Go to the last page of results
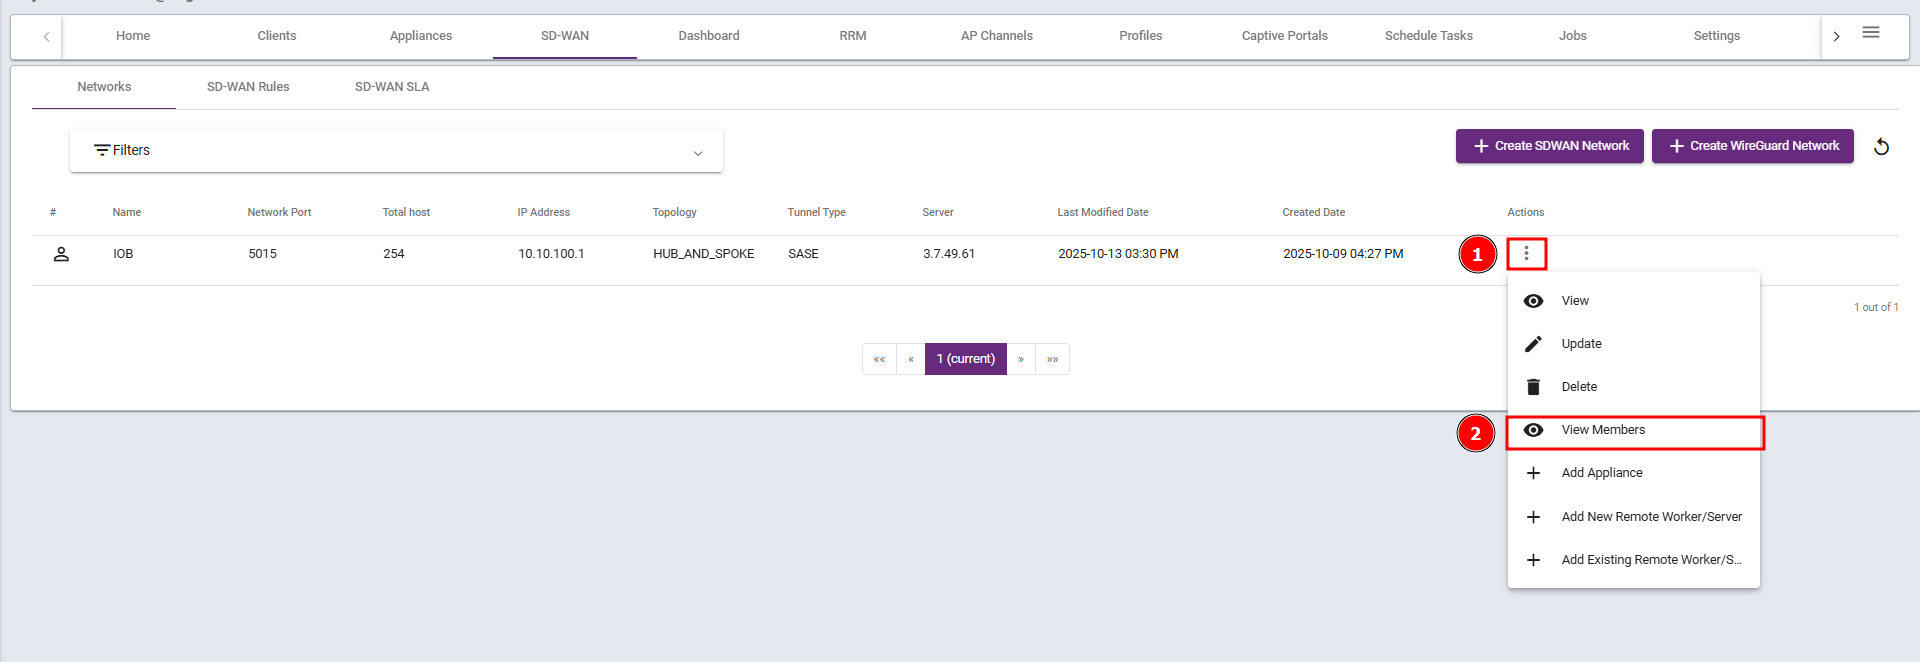 point(1052,359)
